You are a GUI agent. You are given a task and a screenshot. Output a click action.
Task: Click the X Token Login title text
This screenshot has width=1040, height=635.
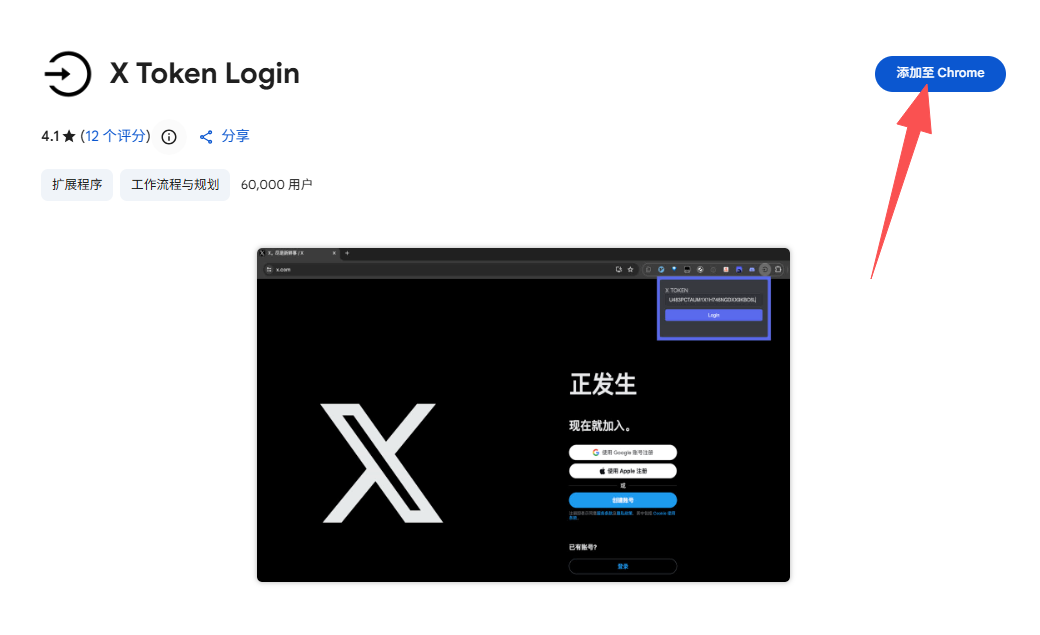[x=204, y=74]
